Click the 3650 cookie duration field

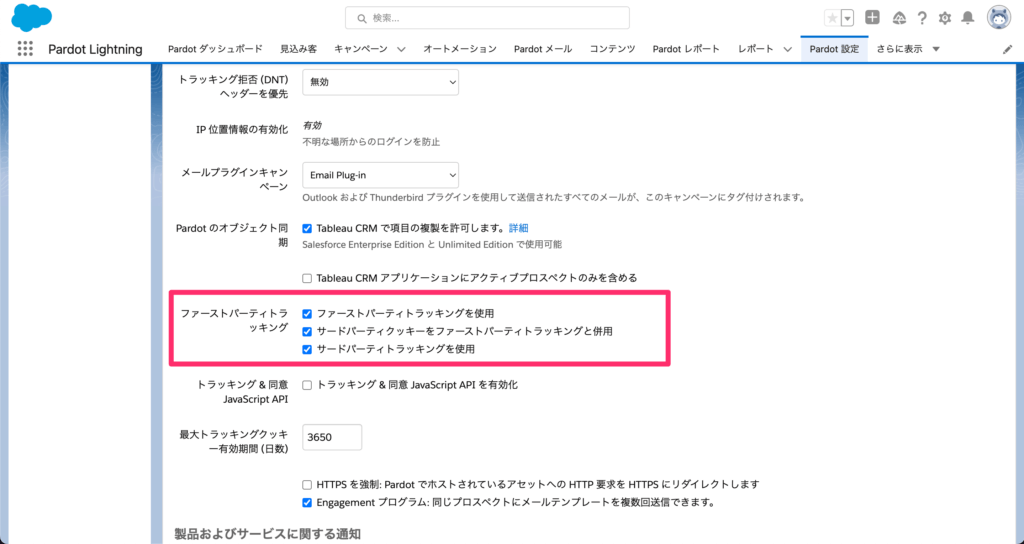pos(332,437)
